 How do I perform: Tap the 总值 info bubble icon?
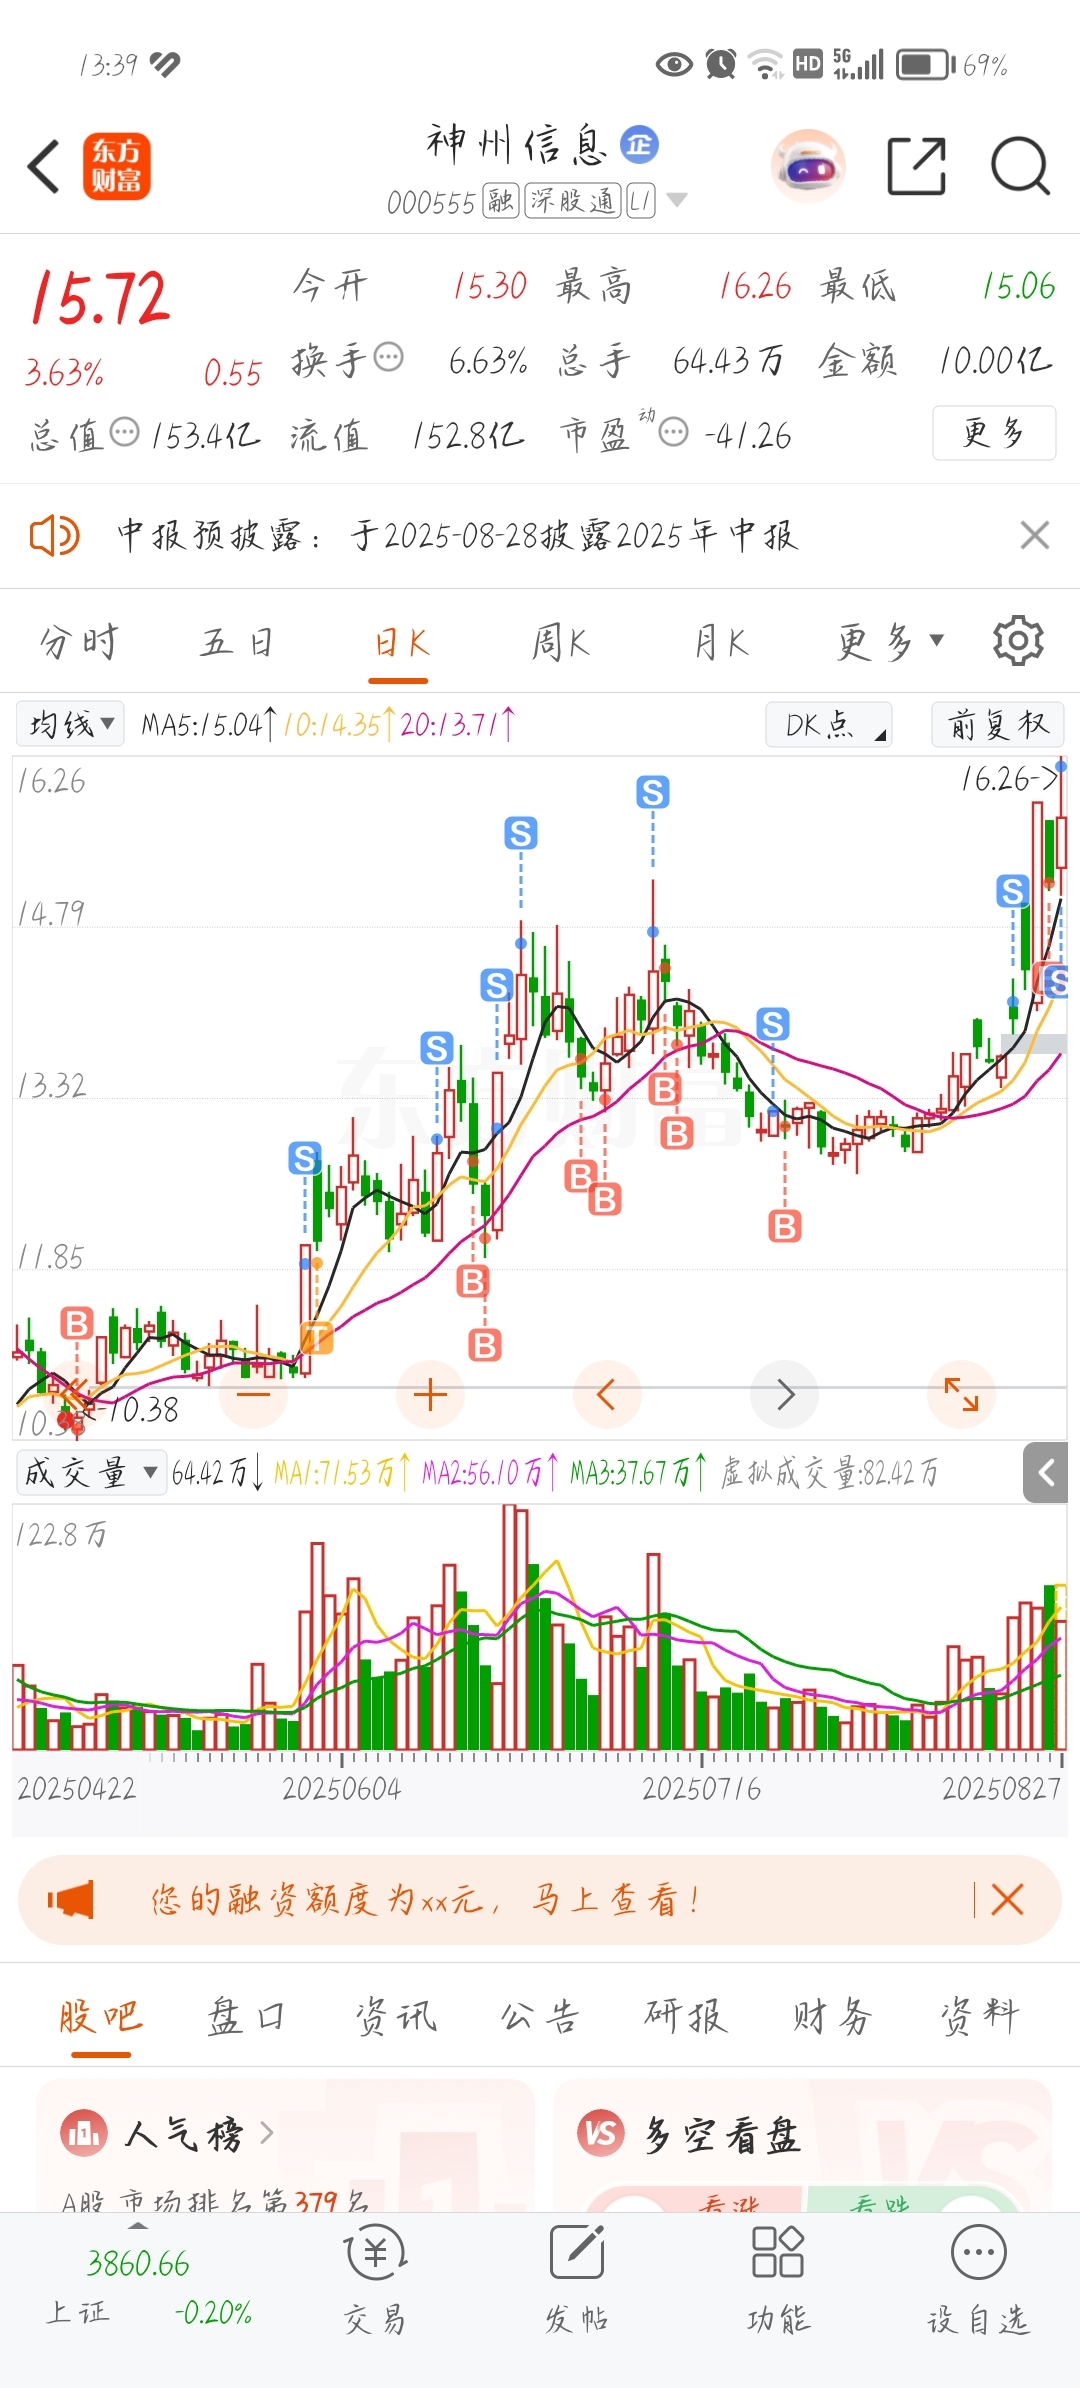124,433
